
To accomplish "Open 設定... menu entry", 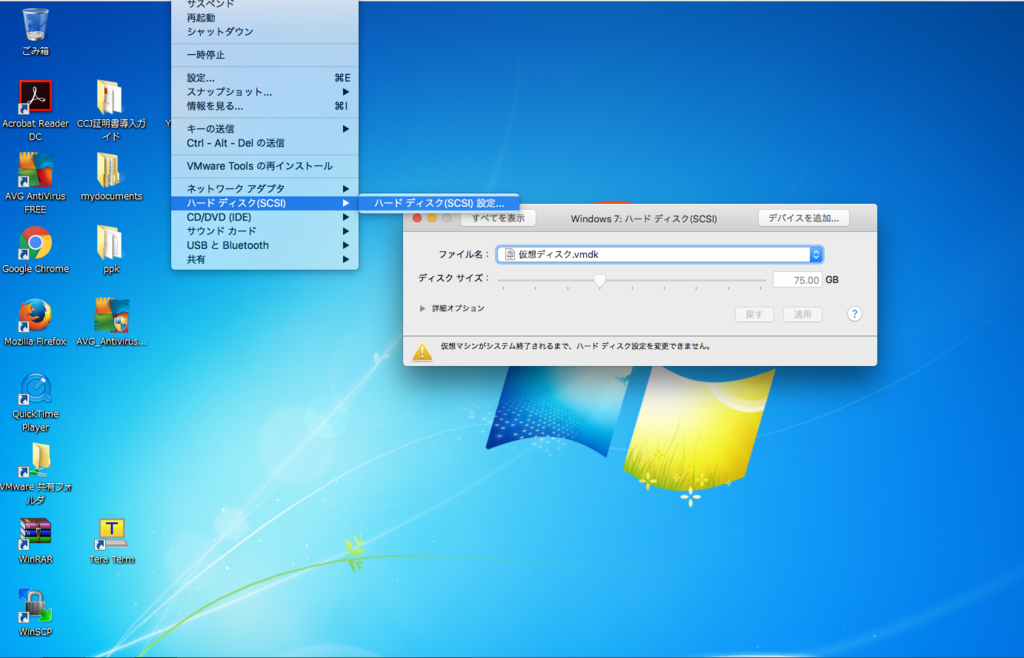I will [x=264, y=78].
